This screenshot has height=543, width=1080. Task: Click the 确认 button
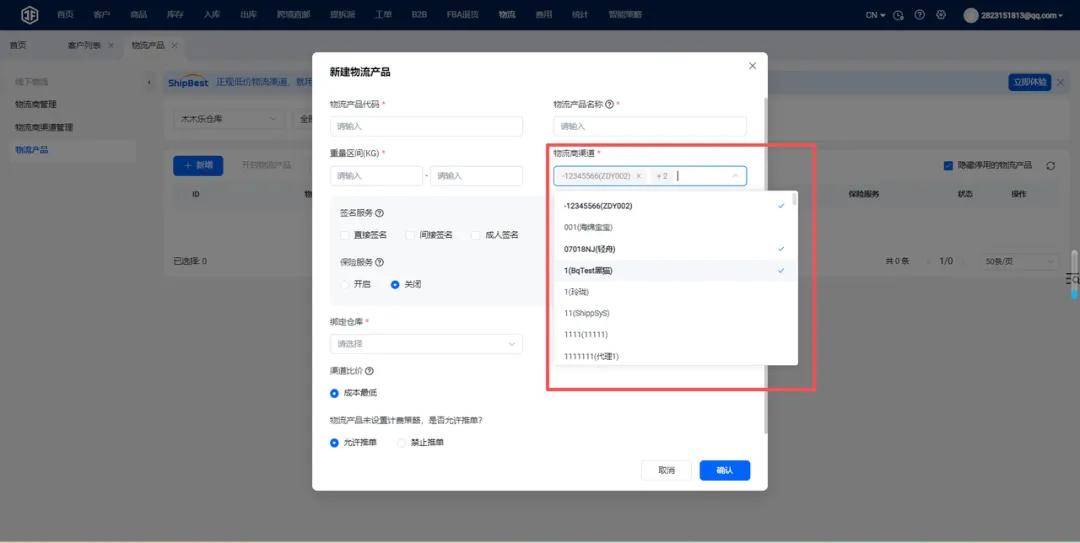point(725,470)
